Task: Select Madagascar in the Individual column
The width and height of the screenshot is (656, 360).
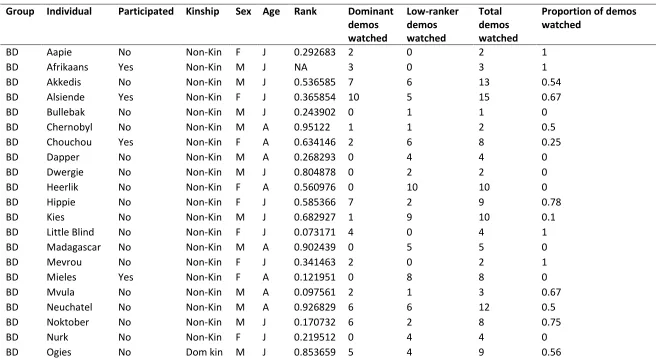Action: click(74, 247)
